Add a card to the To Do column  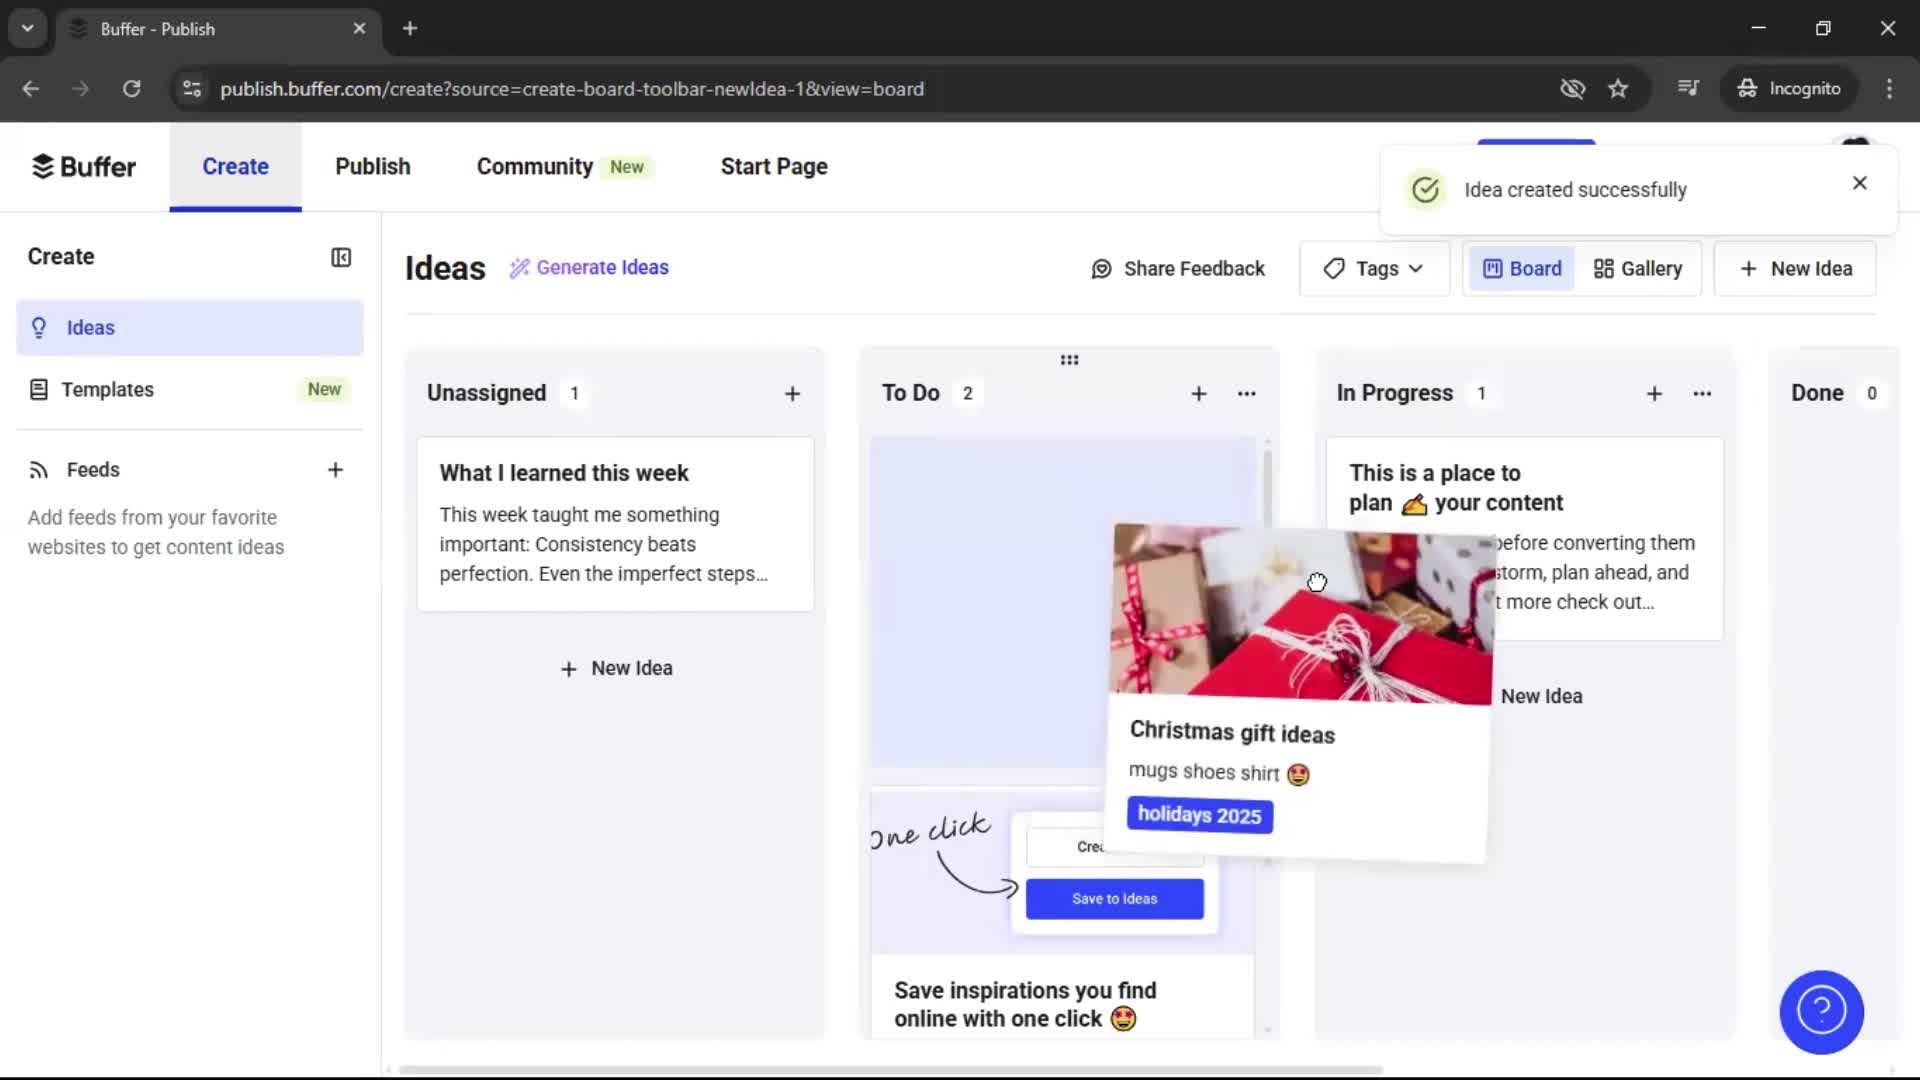tap(1198, 393)
